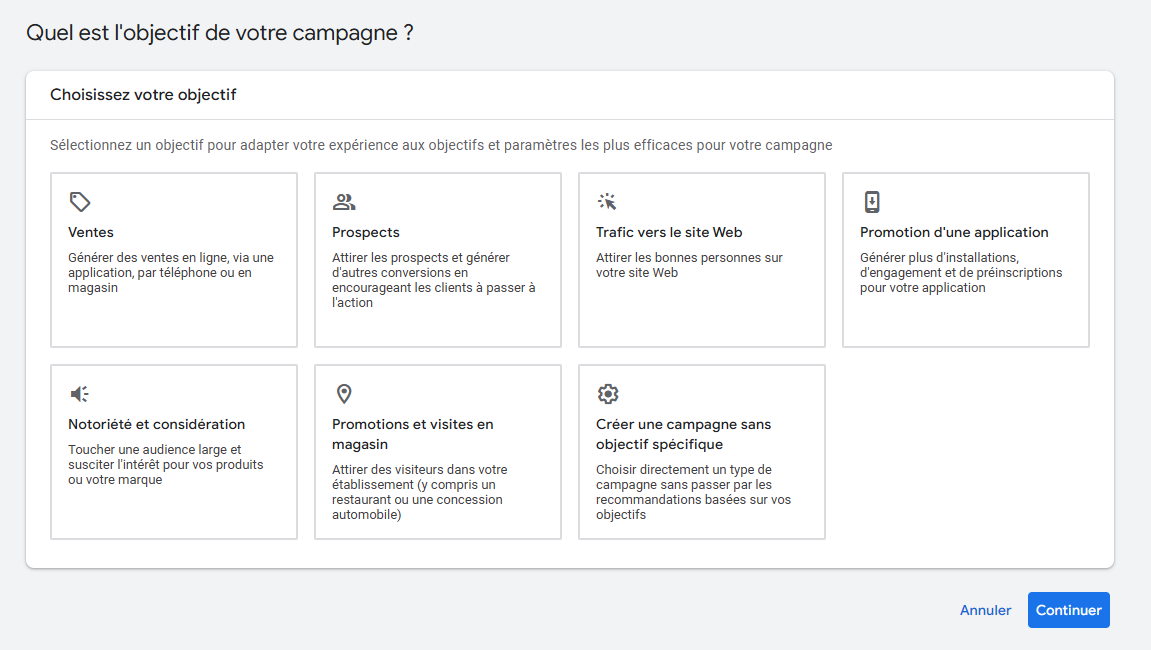
Task: Click text 'Attirer les bonnes personnes sur votre site Web'
Action: coord(689,265)
